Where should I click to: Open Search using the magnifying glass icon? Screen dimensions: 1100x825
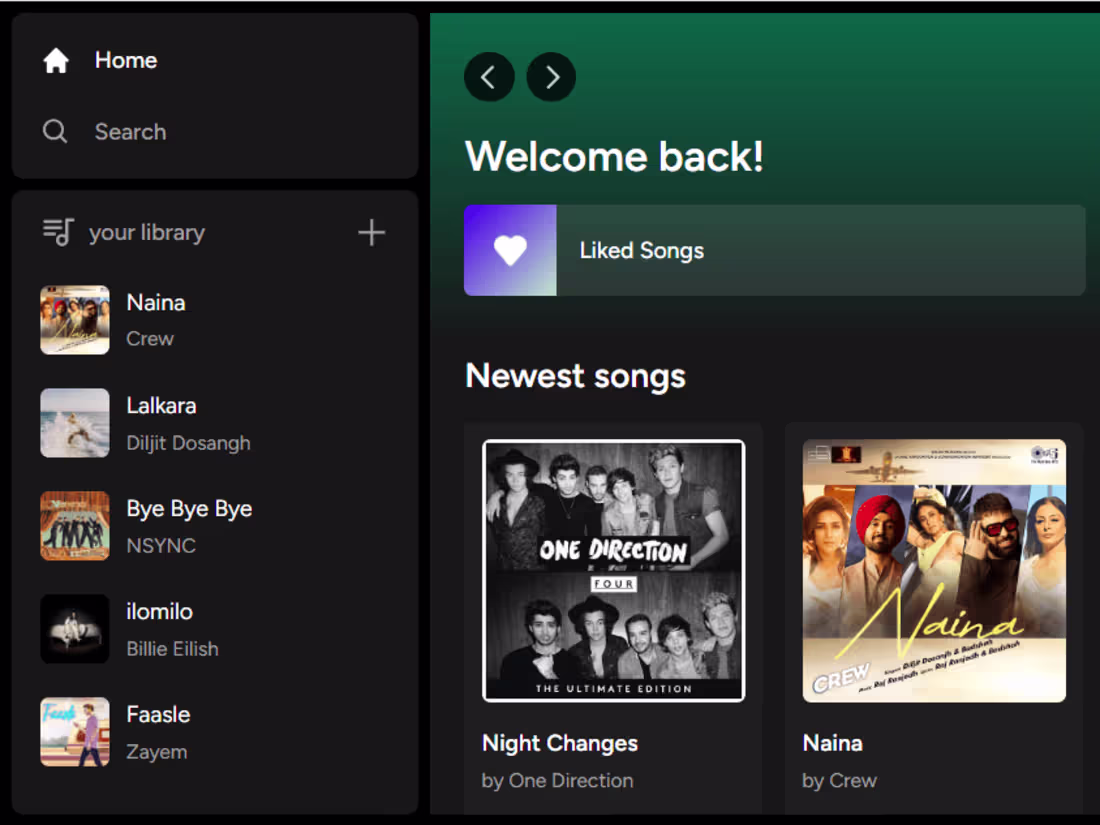pos(55,131)
